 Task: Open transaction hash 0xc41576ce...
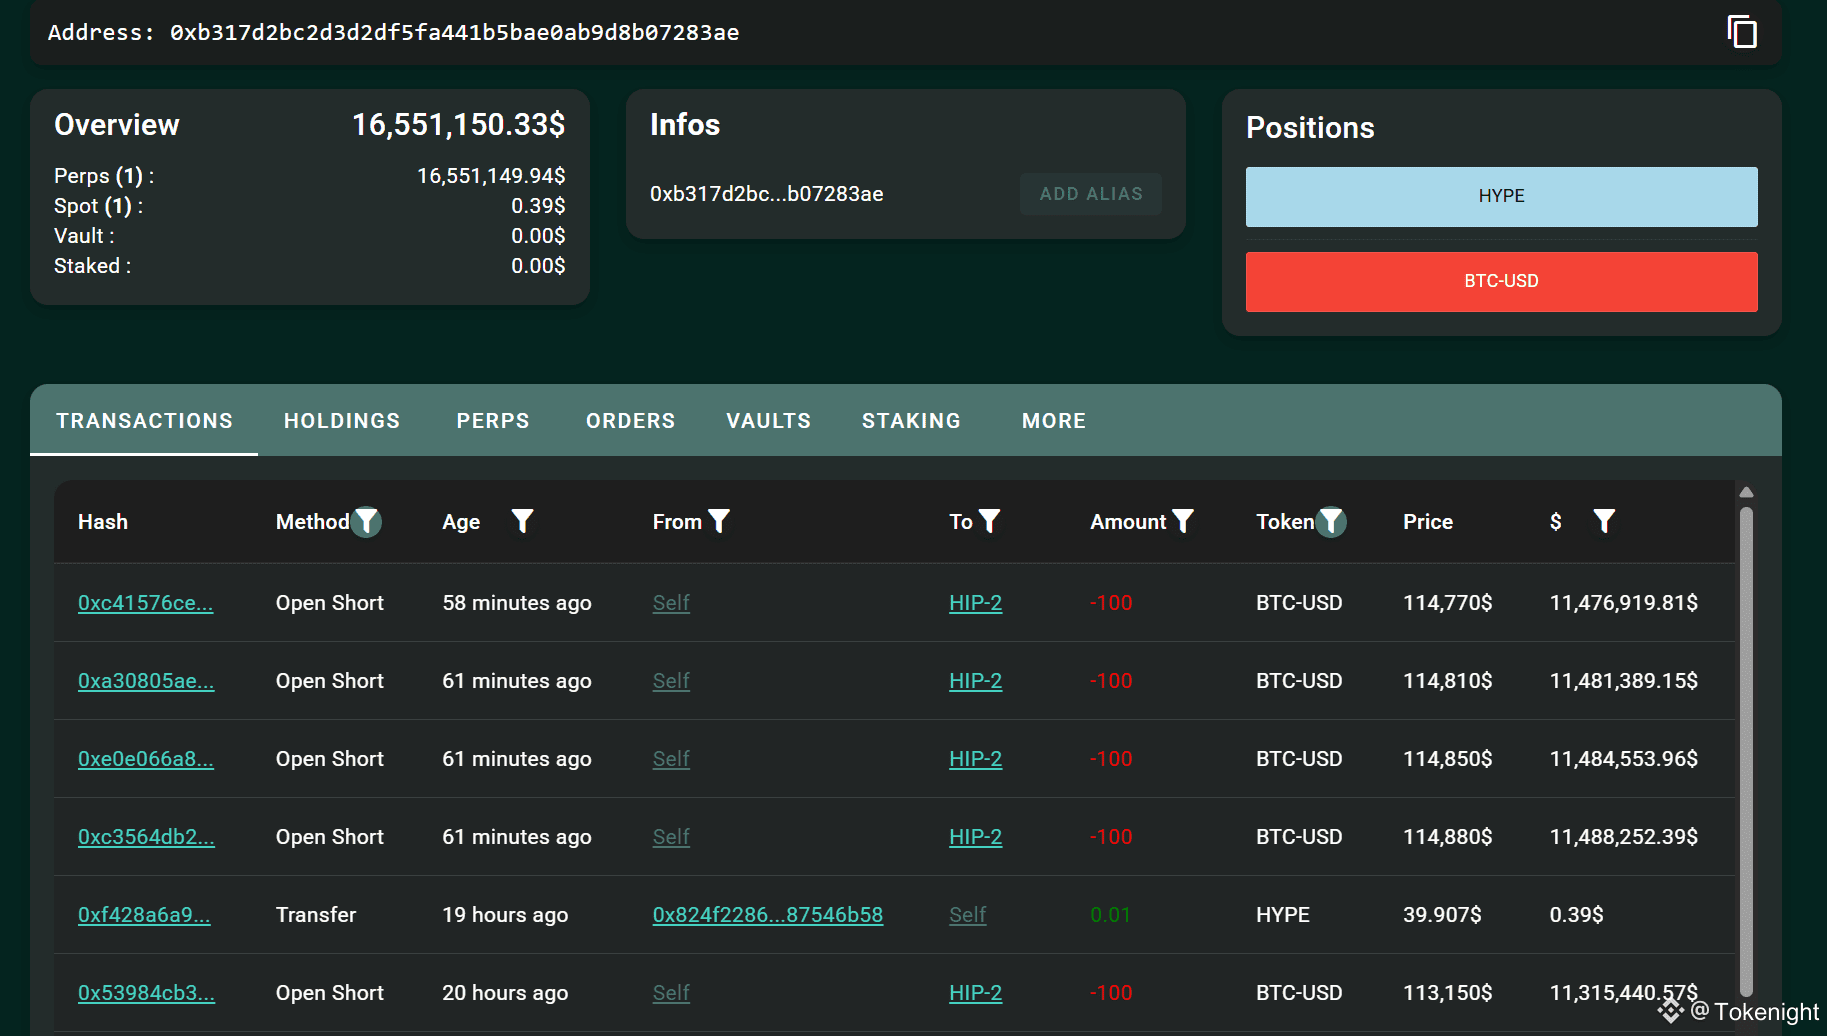pos(146,603)
